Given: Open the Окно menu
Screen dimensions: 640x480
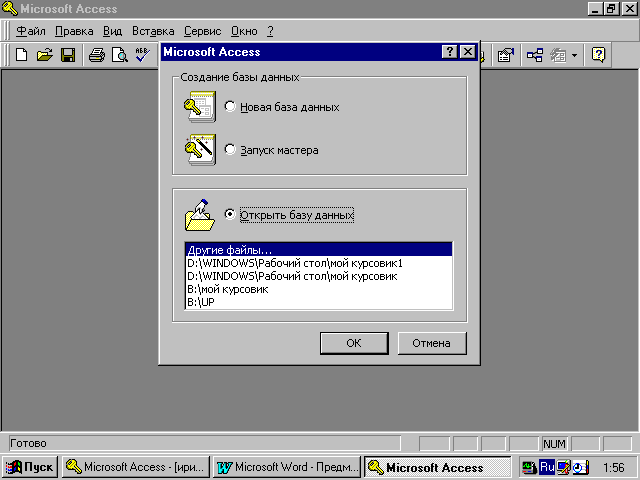Looking at the screenshot, I should pyautogui.click(x=244, y=31).
